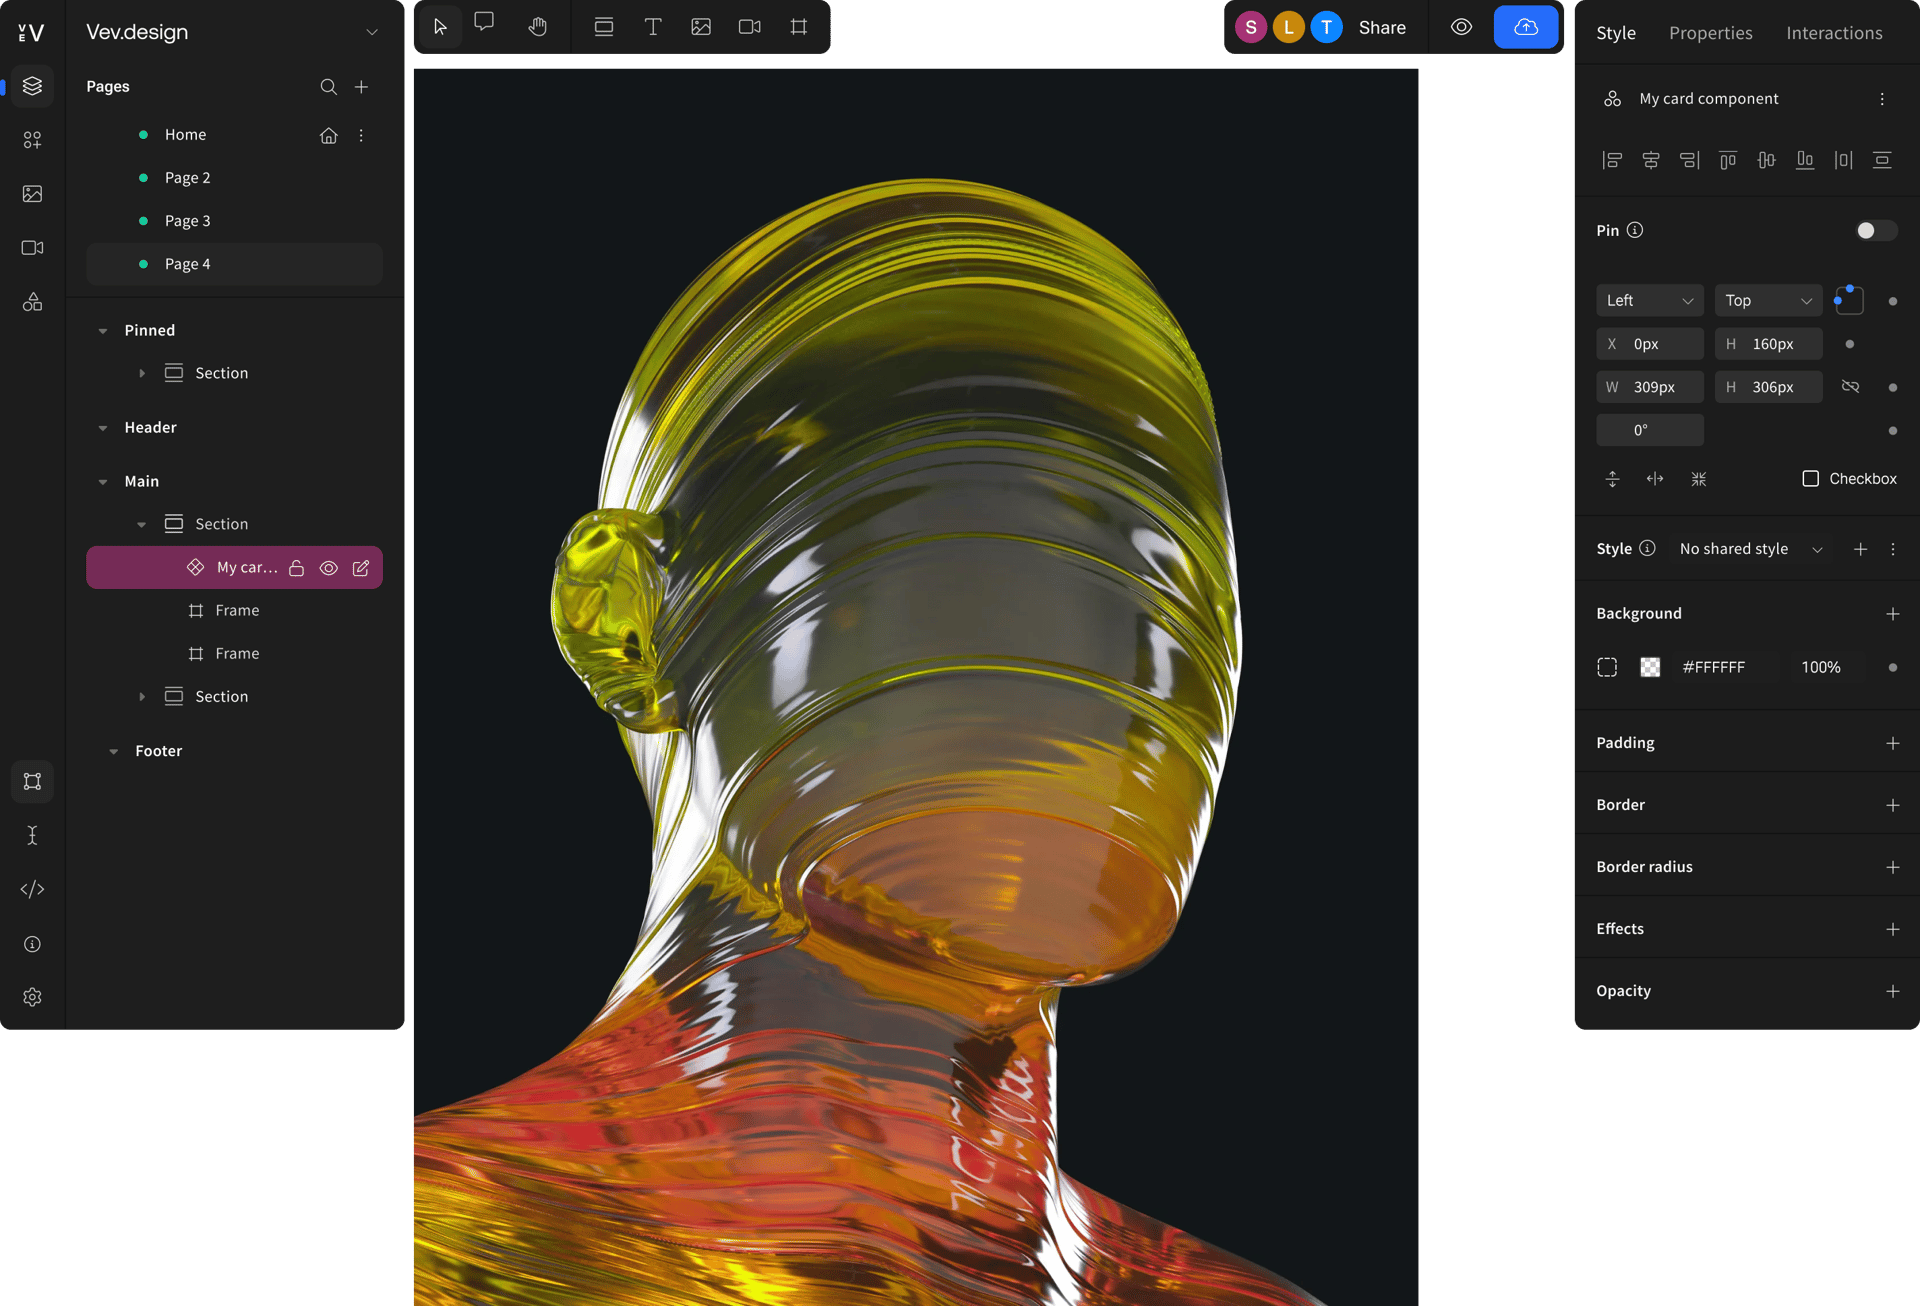Collapse the Pinned group

(103, 331)
